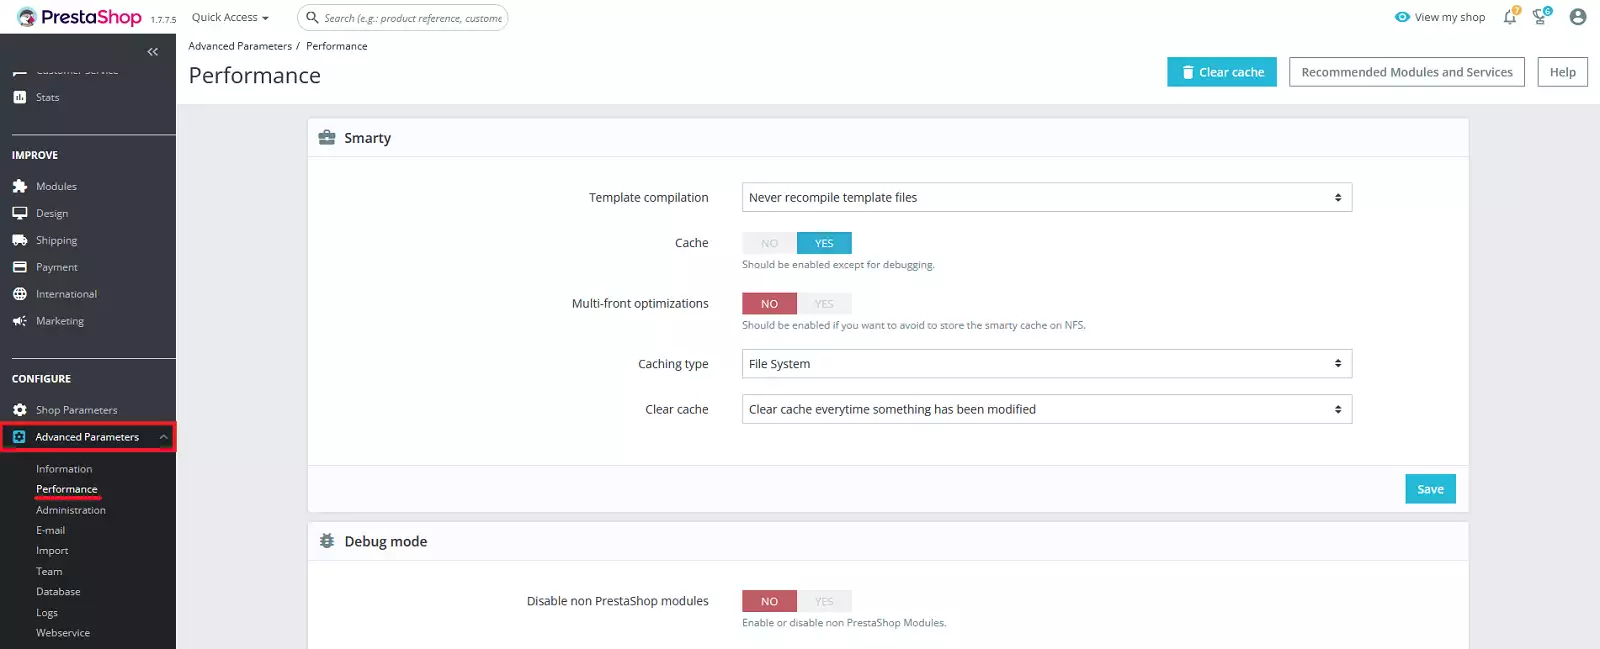Go to Administration in Advanced Parameters

point(71,510)
